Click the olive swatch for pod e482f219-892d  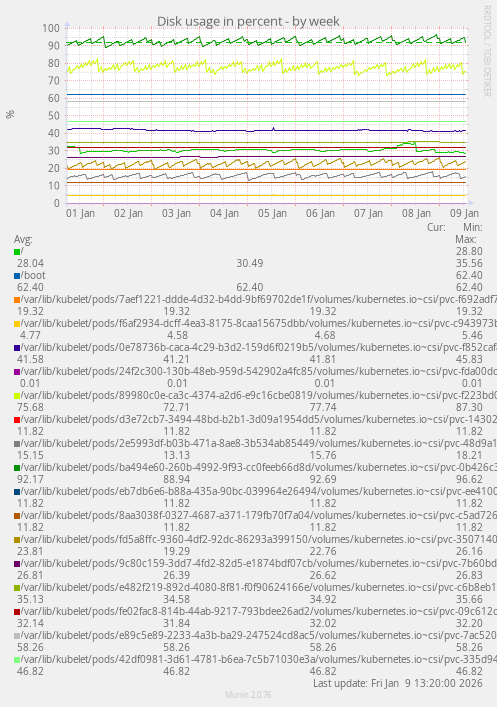point(17,588)
